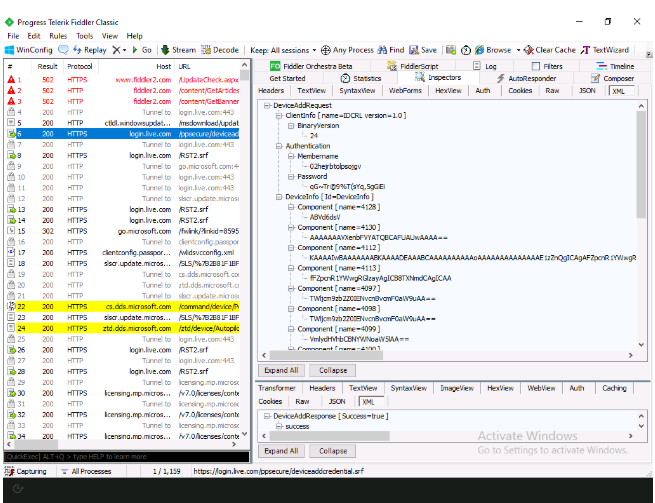Select response ImageView inspector tab
This screenshot has height=503, width=655.
point(457,388)
